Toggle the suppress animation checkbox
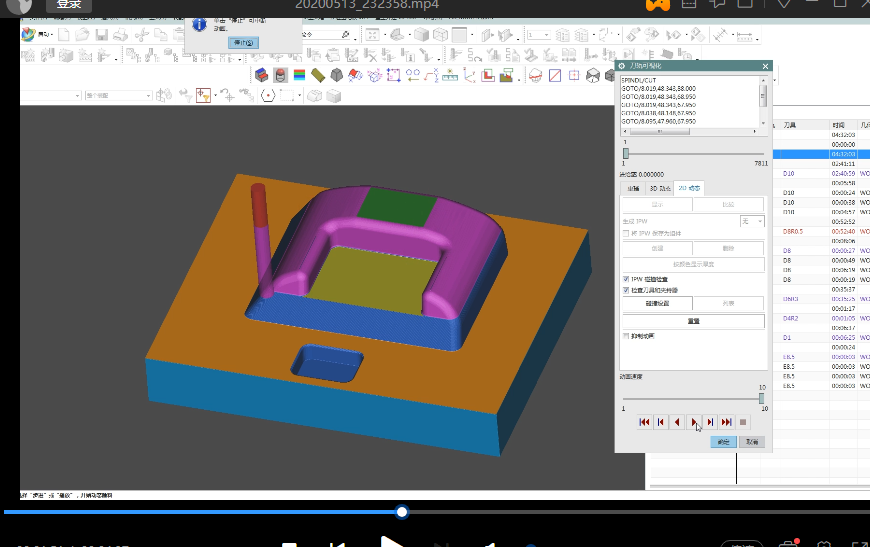The width and height of the screenshot is (870, 547). [x=626, y=336]
